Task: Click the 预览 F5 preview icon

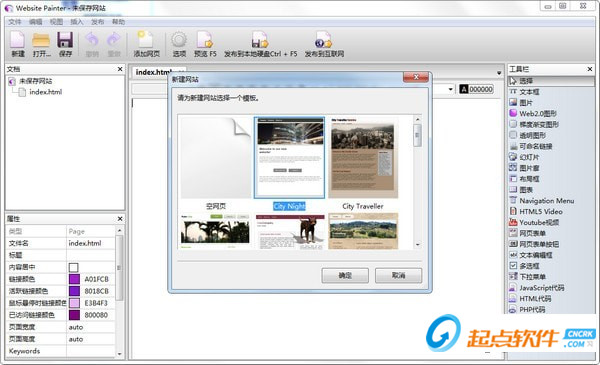Action: tap(205, 40)
